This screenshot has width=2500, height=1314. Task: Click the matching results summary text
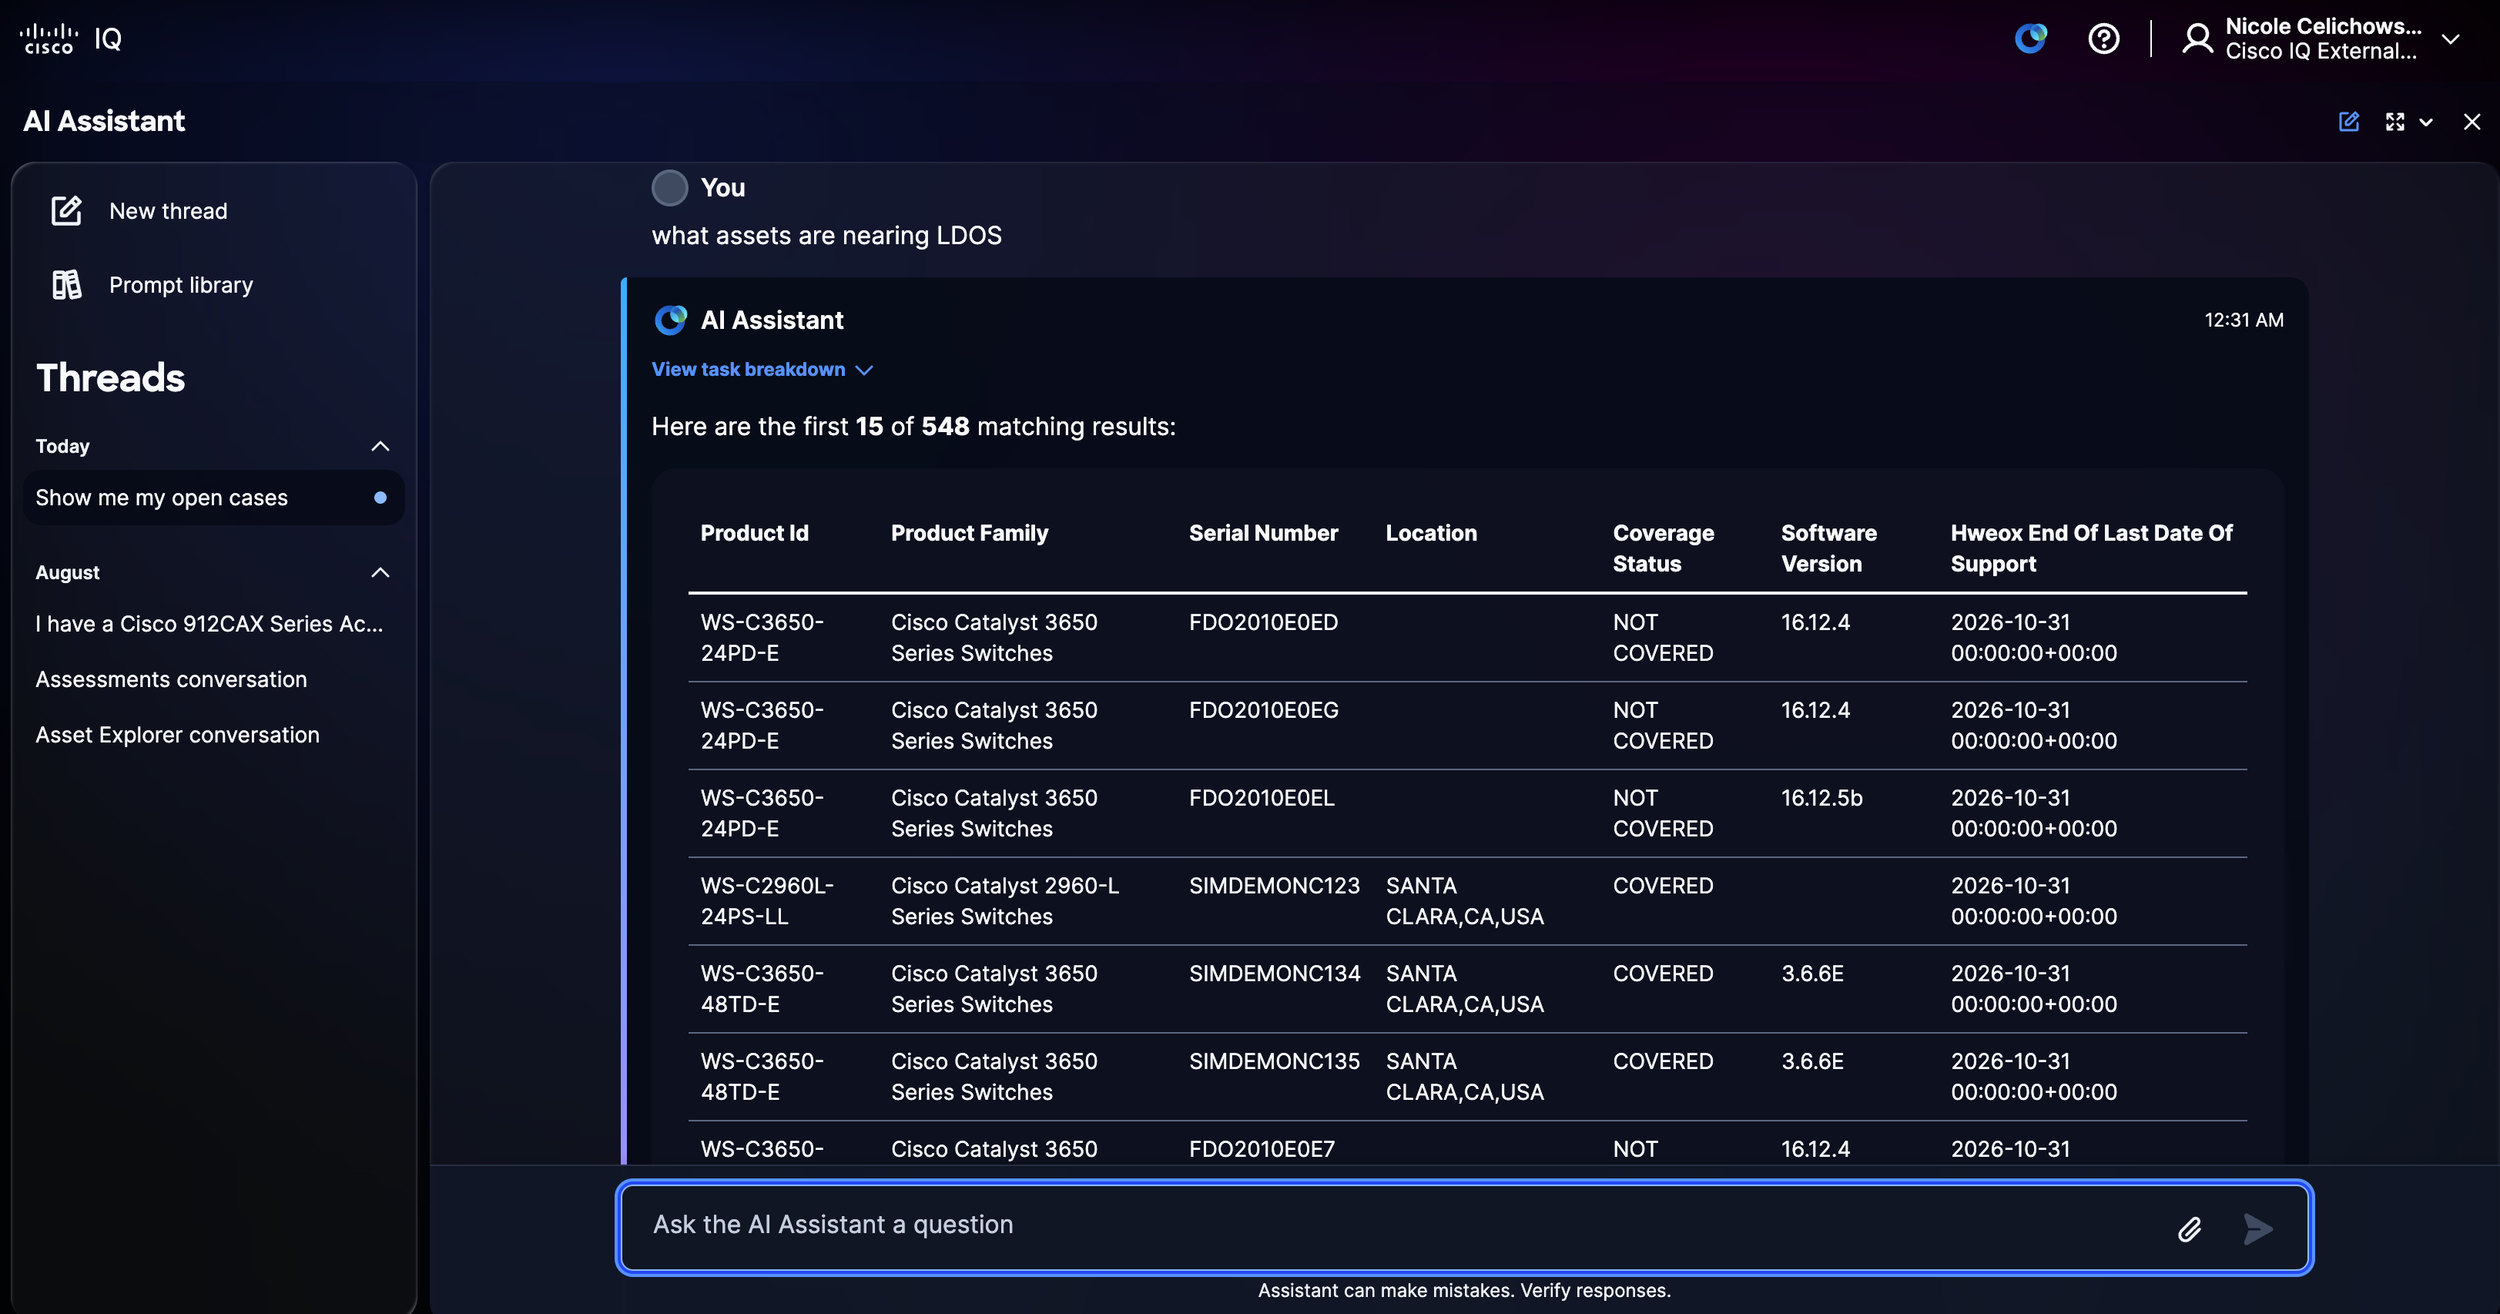coord(913,427)
